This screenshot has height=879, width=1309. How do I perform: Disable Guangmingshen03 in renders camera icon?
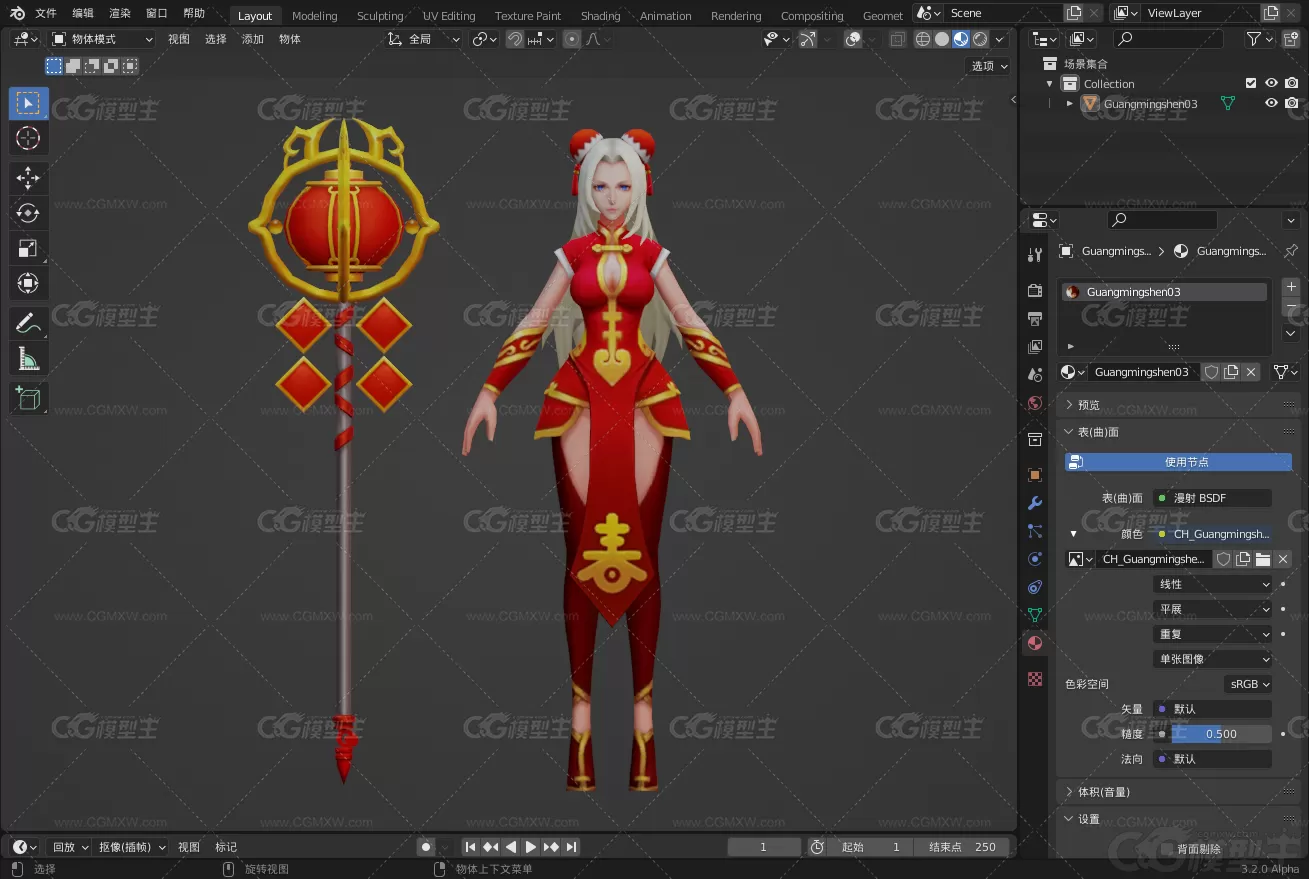[x=1292, y=103]
